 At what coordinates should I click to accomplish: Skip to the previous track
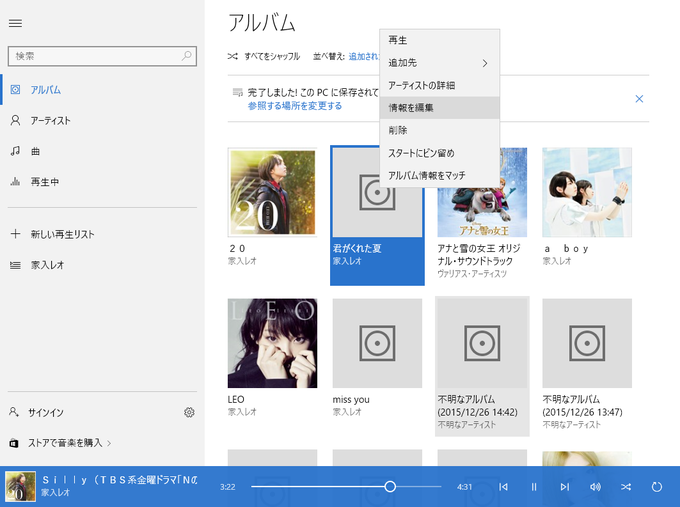pos(503,487)
